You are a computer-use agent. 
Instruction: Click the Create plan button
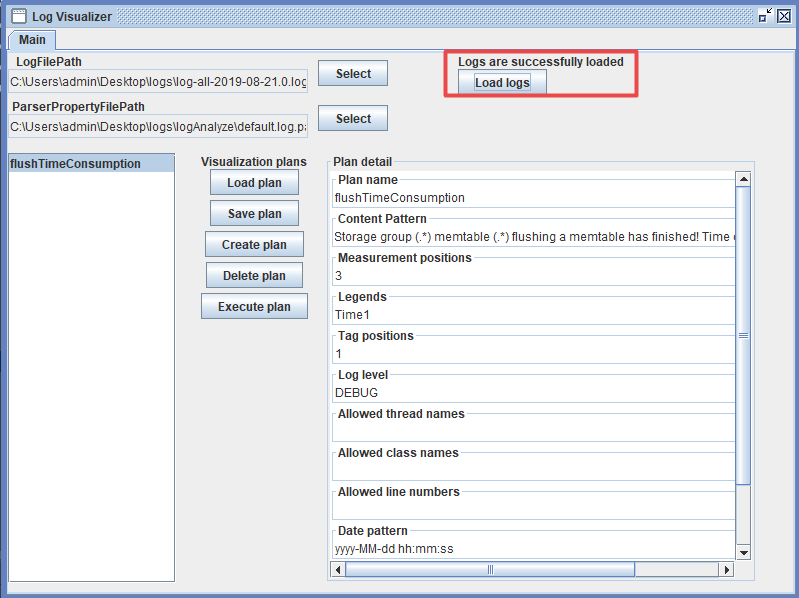pyautogui.click(x=254, y=245)
